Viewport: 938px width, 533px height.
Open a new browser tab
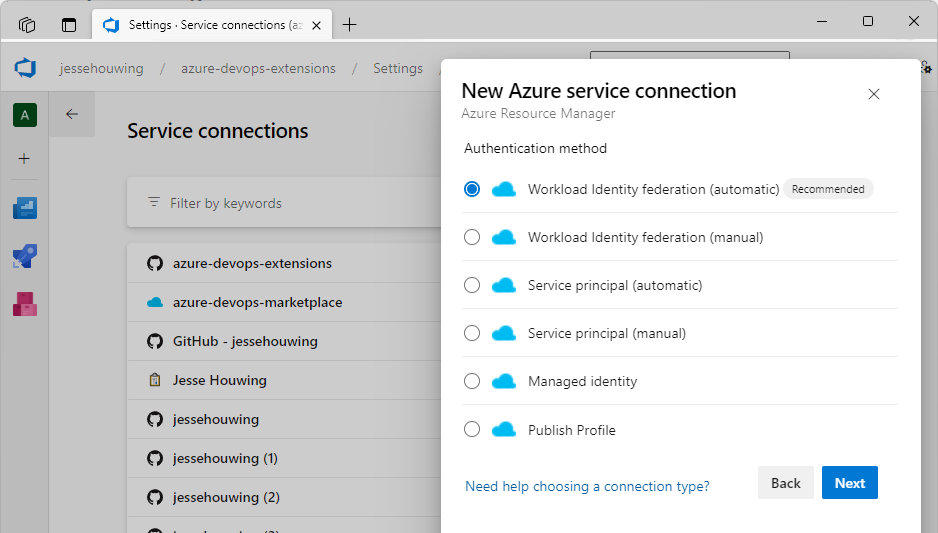click(x=349, y=25)
